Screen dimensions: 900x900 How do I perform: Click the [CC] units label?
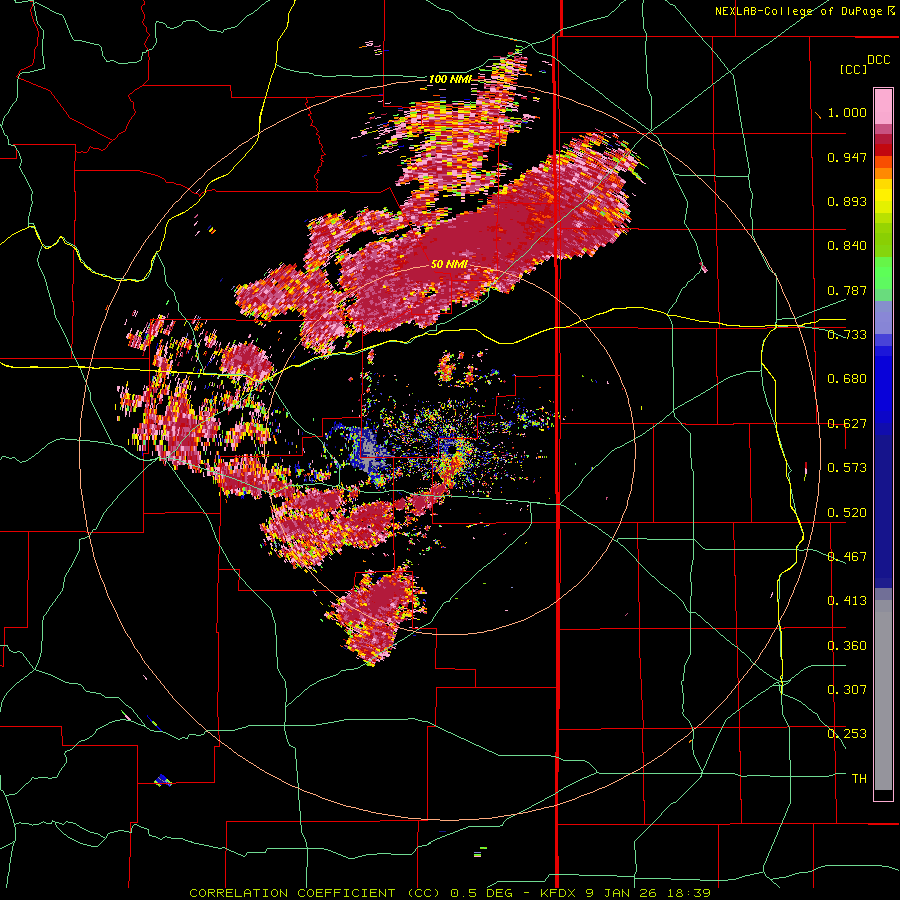pyautogui.click(x=853, y=69)
